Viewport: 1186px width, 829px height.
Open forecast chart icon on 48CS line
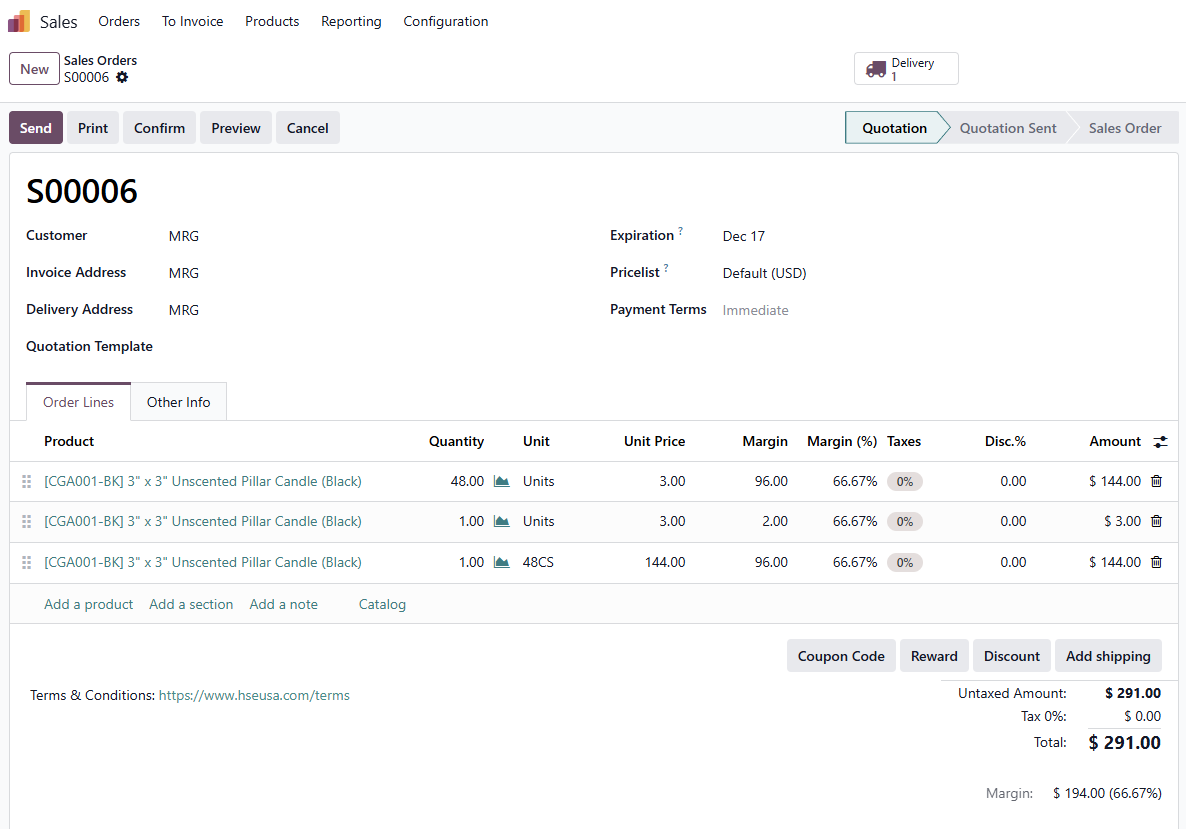tap(502, 562)
